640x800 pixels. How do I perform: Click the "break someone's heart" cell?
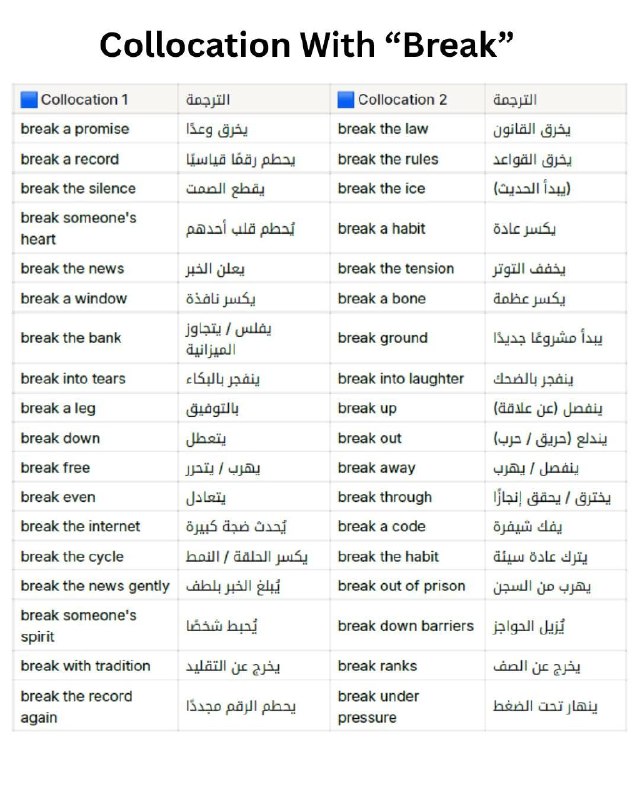click(x=95, y=228)
